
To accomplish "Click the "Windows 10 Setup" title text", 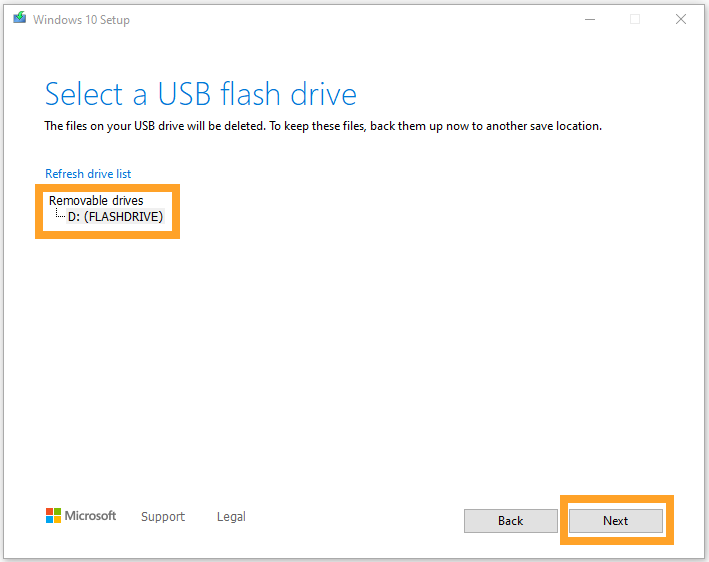I will click(x=81, y=19).
